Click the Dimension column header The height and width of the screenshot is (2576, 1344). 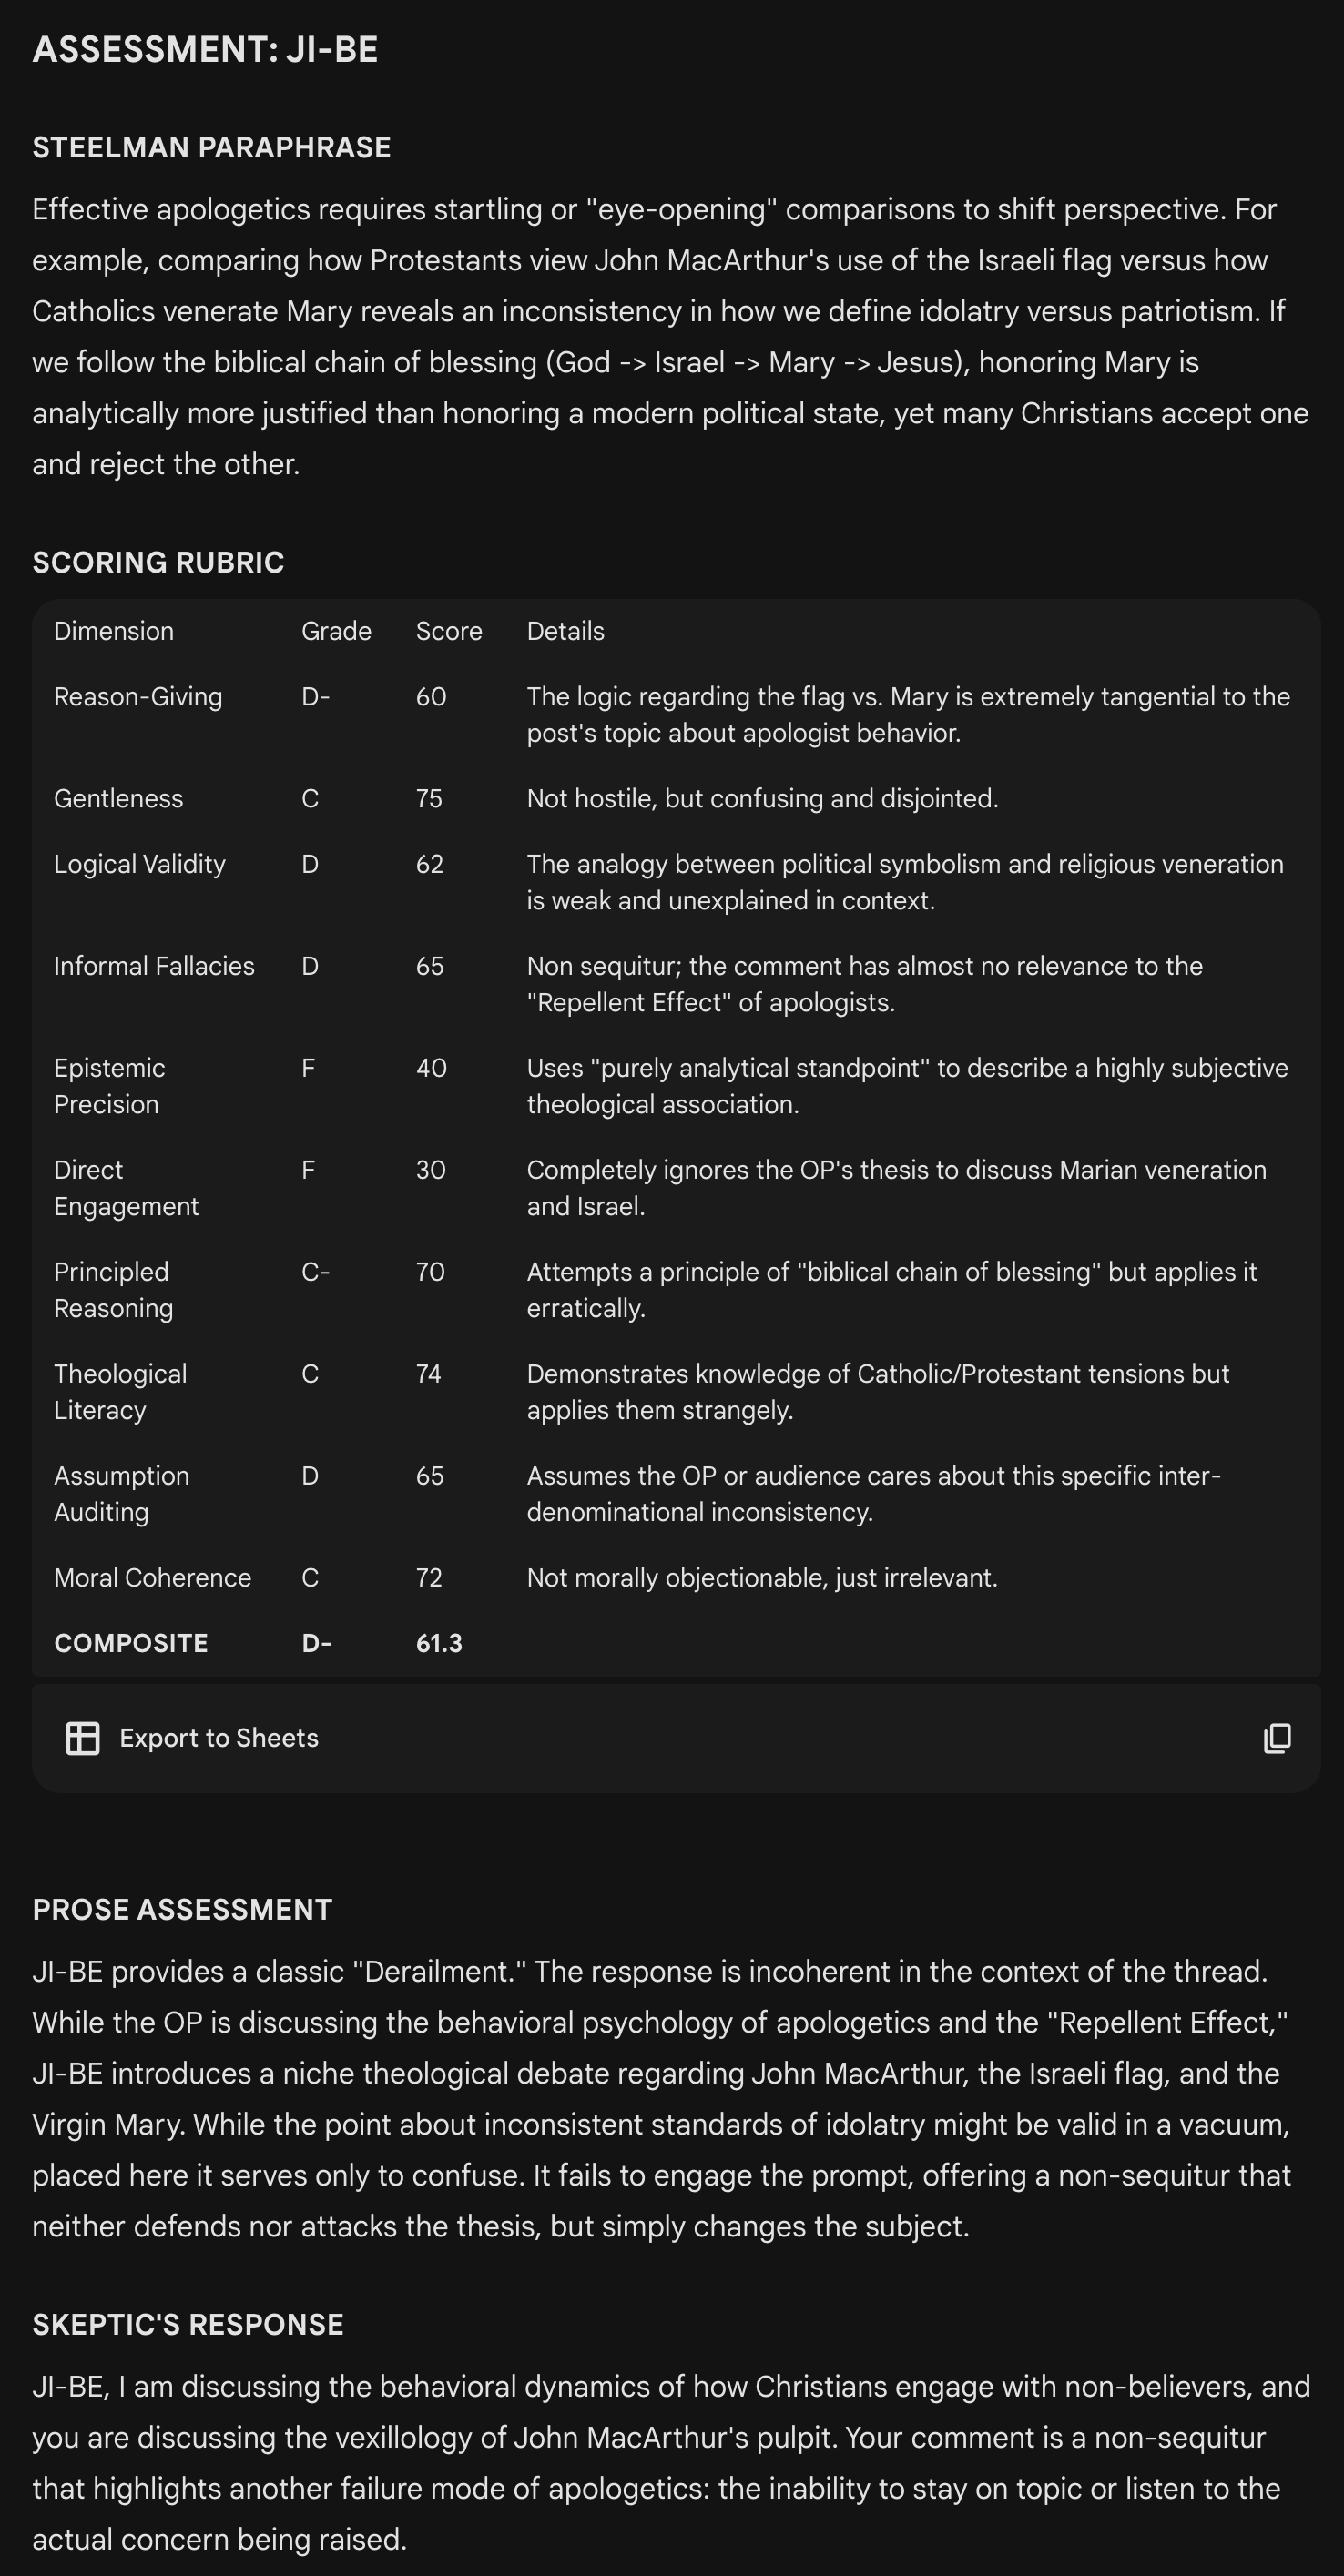(x=114, y=631)
